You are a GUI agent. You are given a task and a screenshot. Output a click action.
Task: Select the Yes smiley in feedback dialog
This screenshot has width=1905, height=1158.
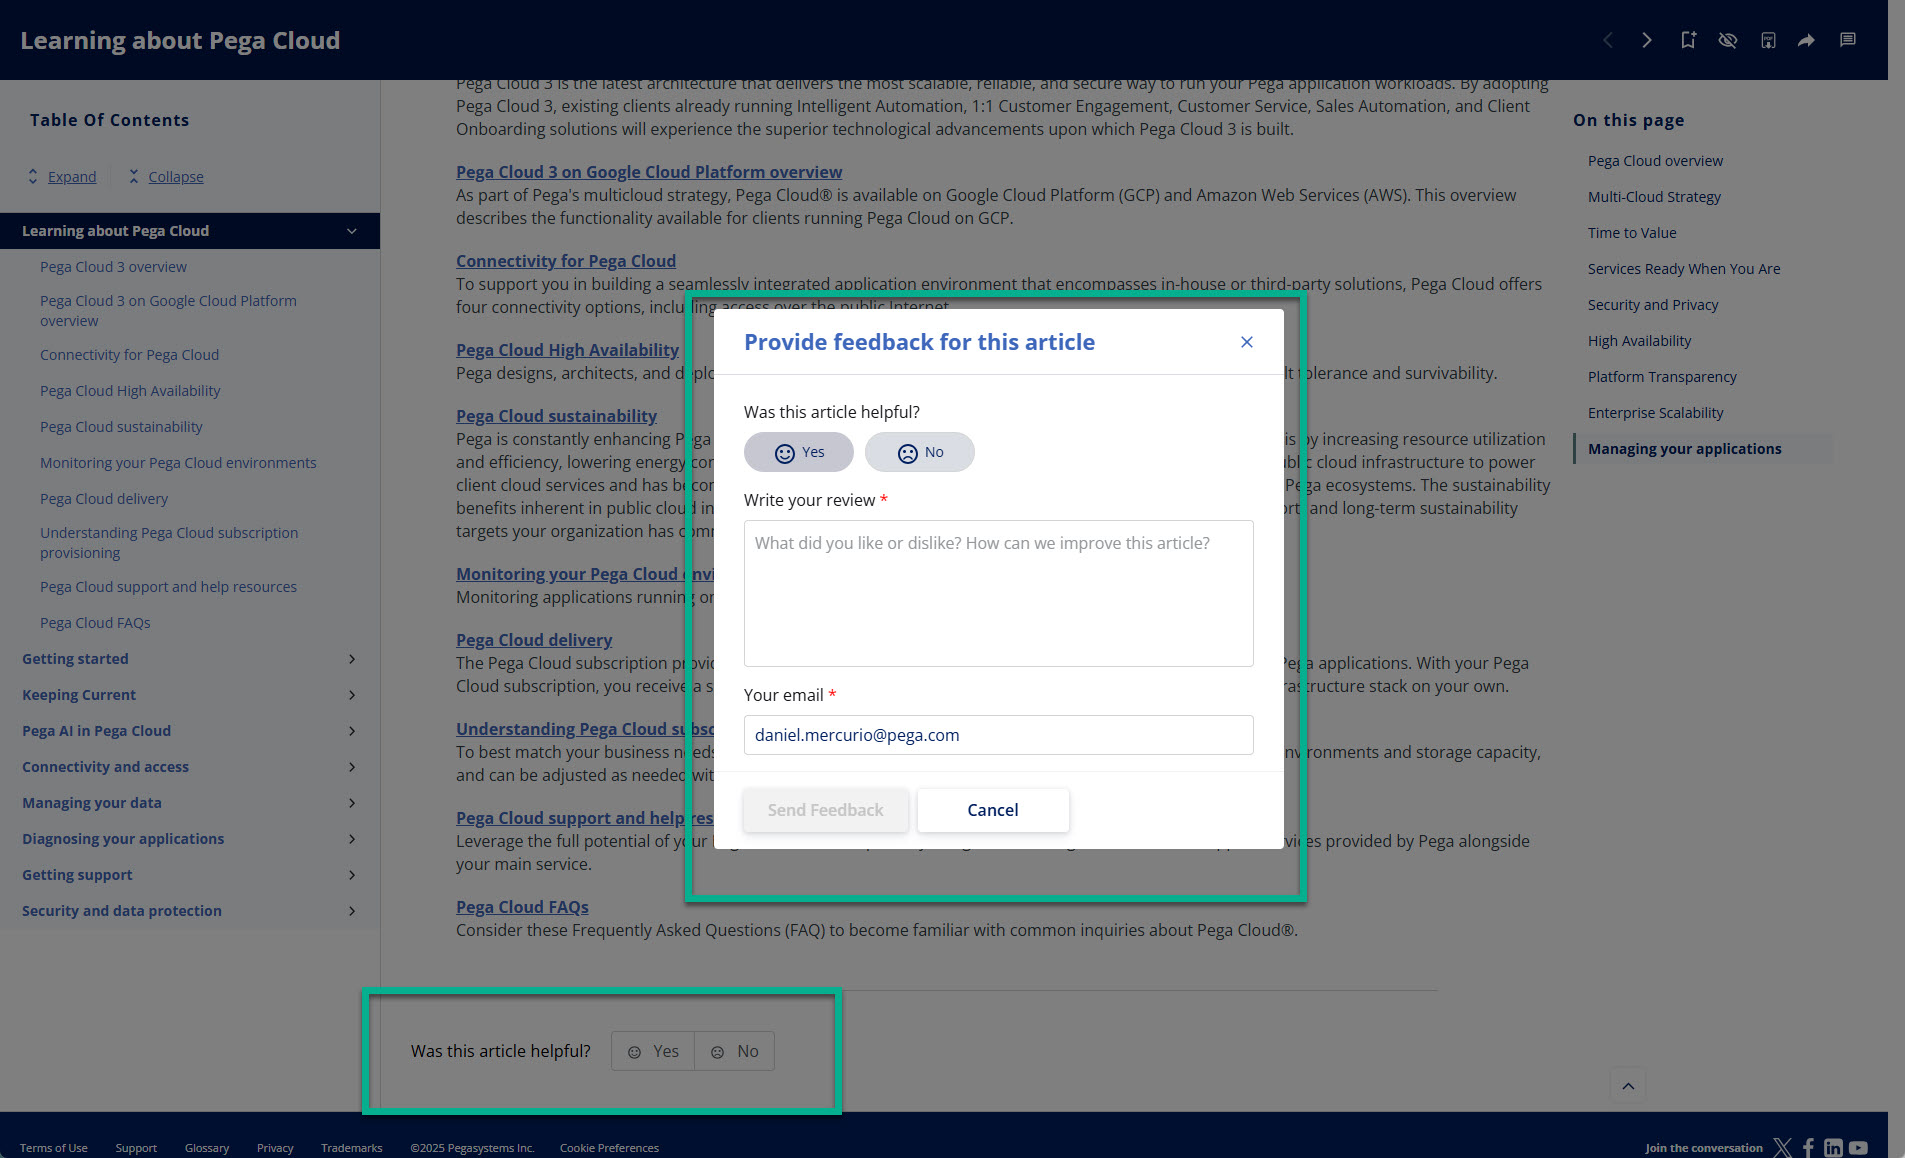pyautogui.click(x=799, y=452)
